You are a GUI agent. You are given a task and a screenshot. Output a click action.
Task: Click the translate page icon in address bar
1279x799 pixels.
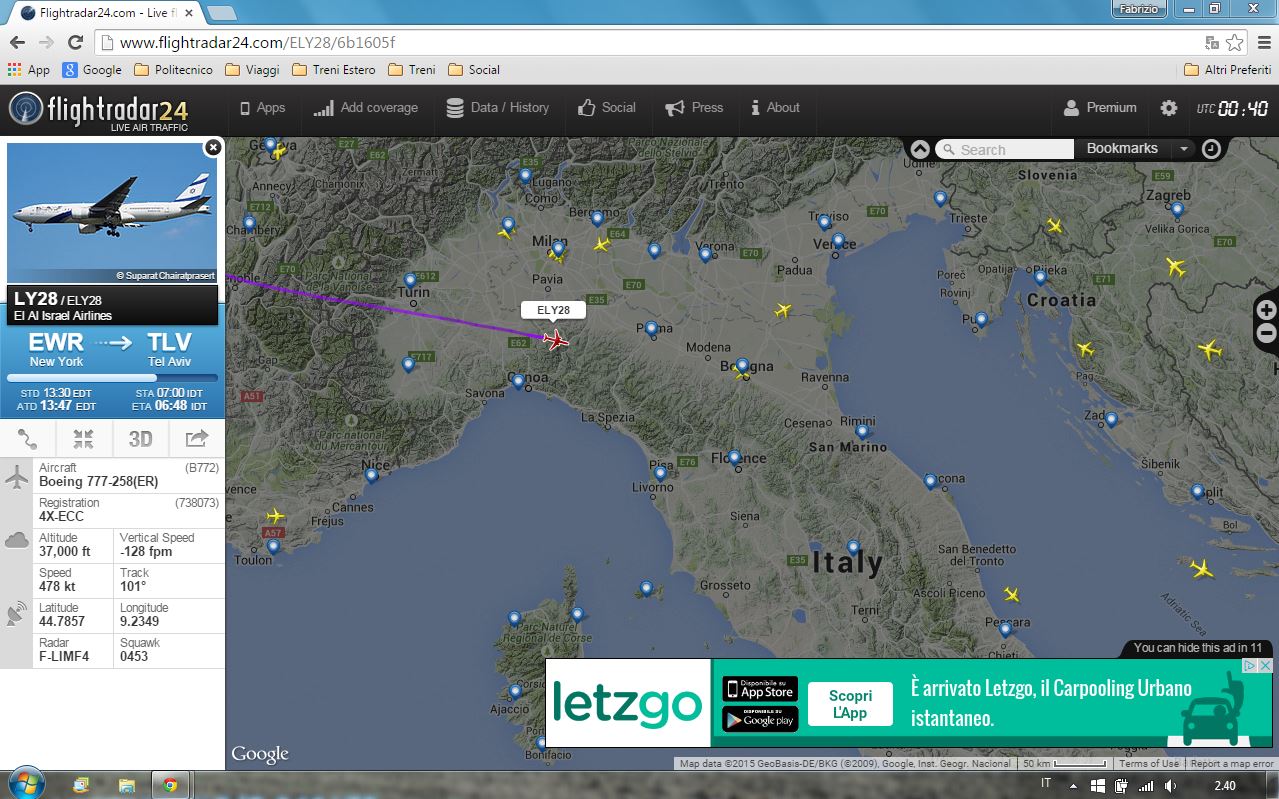(1212, 42)
